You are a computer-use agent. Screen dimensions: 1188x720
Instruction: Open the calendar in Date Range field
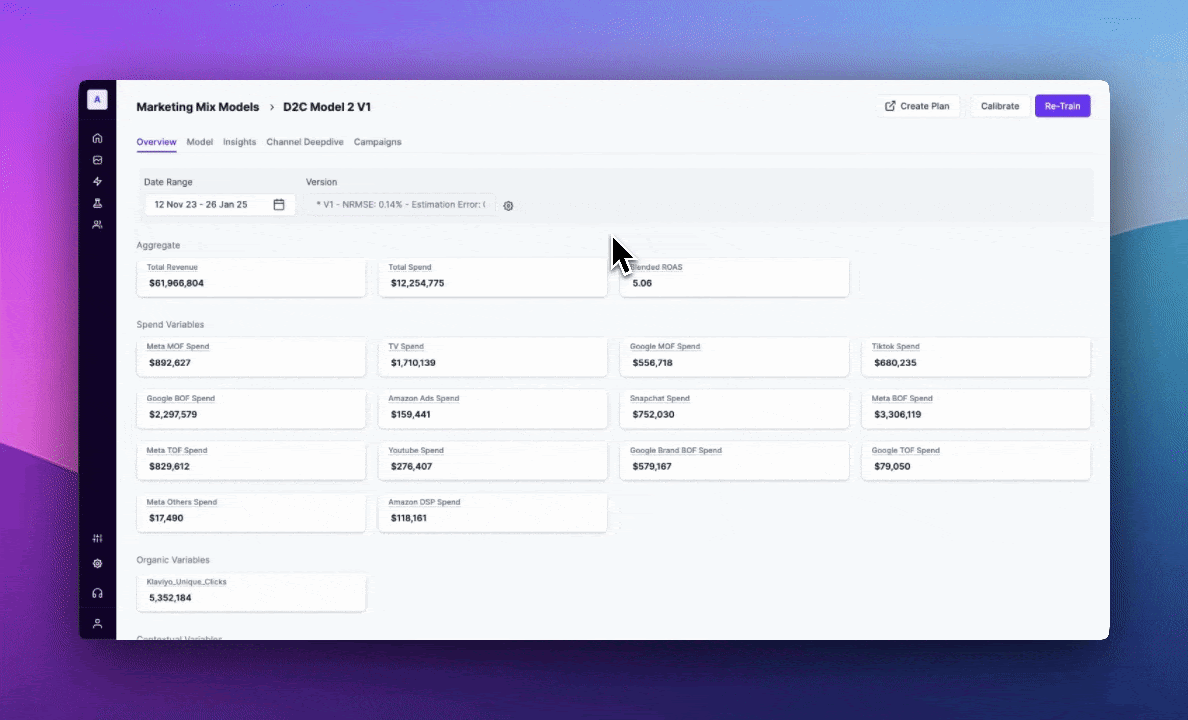(x=279, y=205)
